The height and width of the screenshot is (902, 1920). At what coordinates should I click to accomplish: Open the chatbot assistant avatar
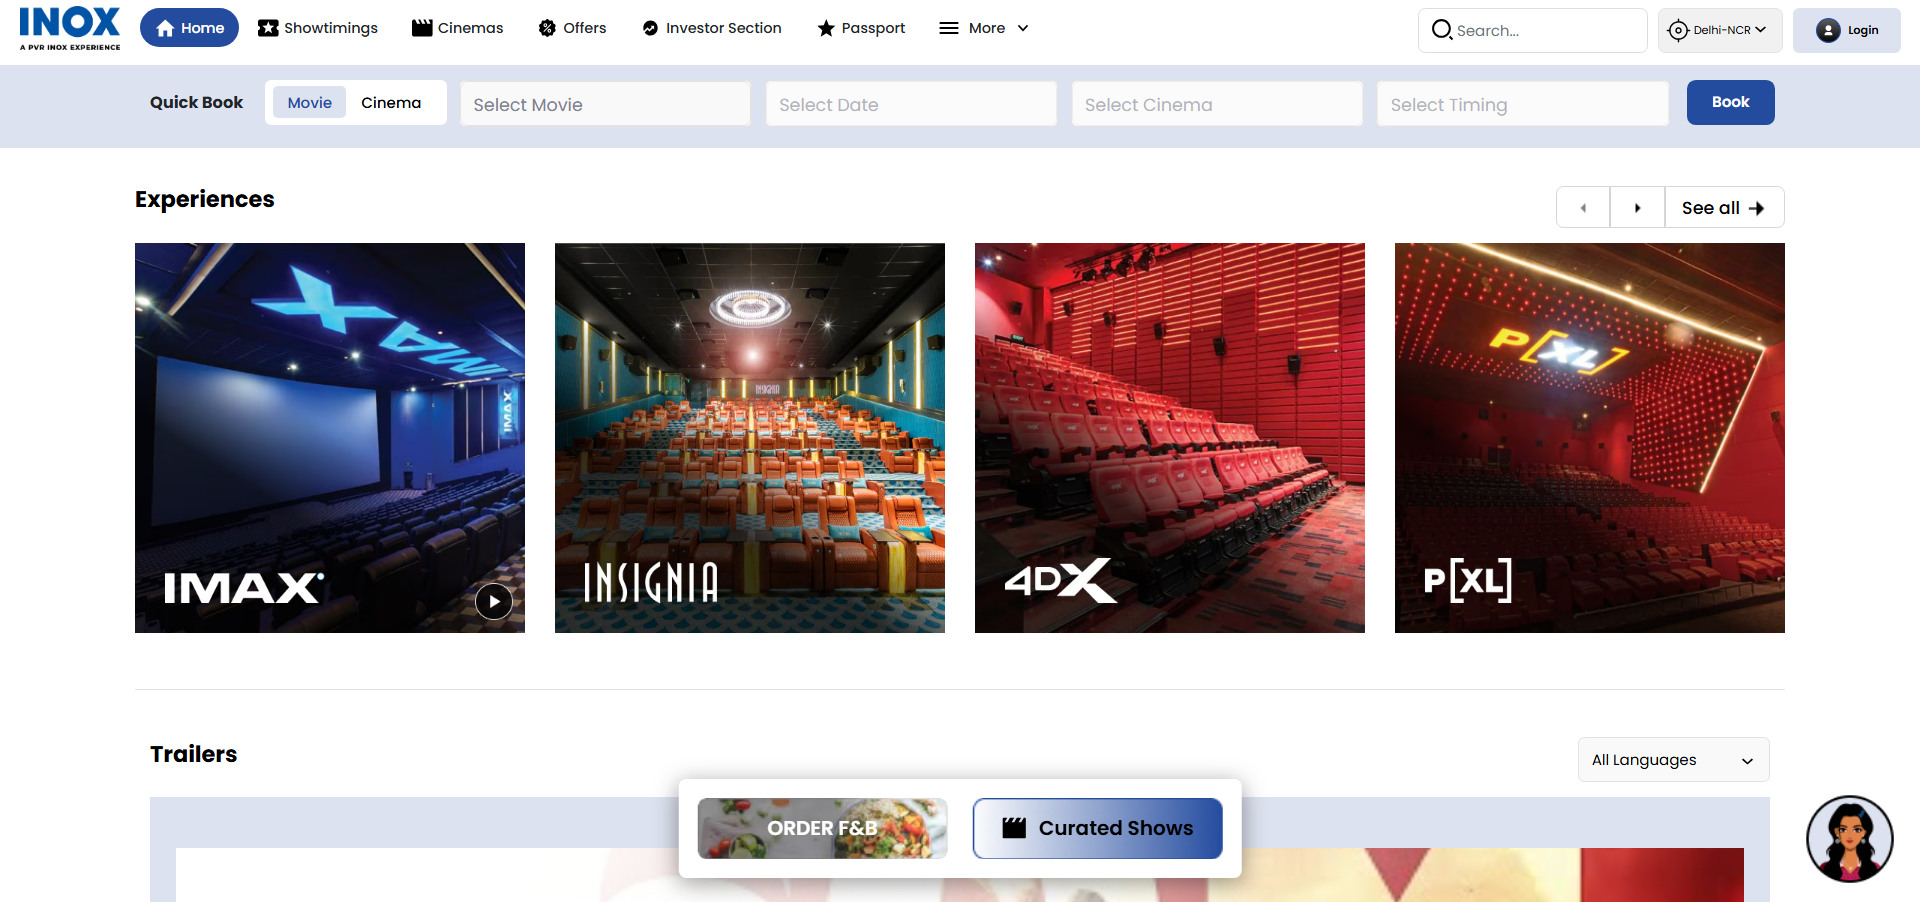pyautogui.click(x=1850, y=839)
